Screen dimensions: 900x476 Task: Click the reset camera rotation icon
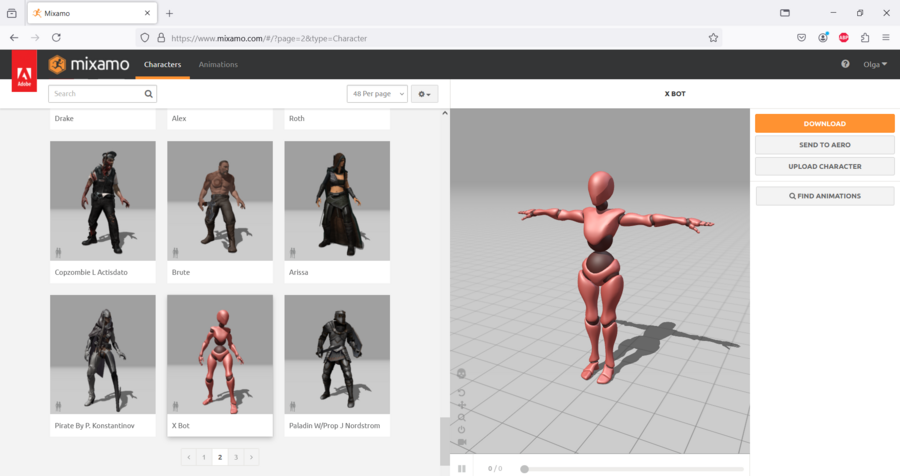click(x=461, y=391)
